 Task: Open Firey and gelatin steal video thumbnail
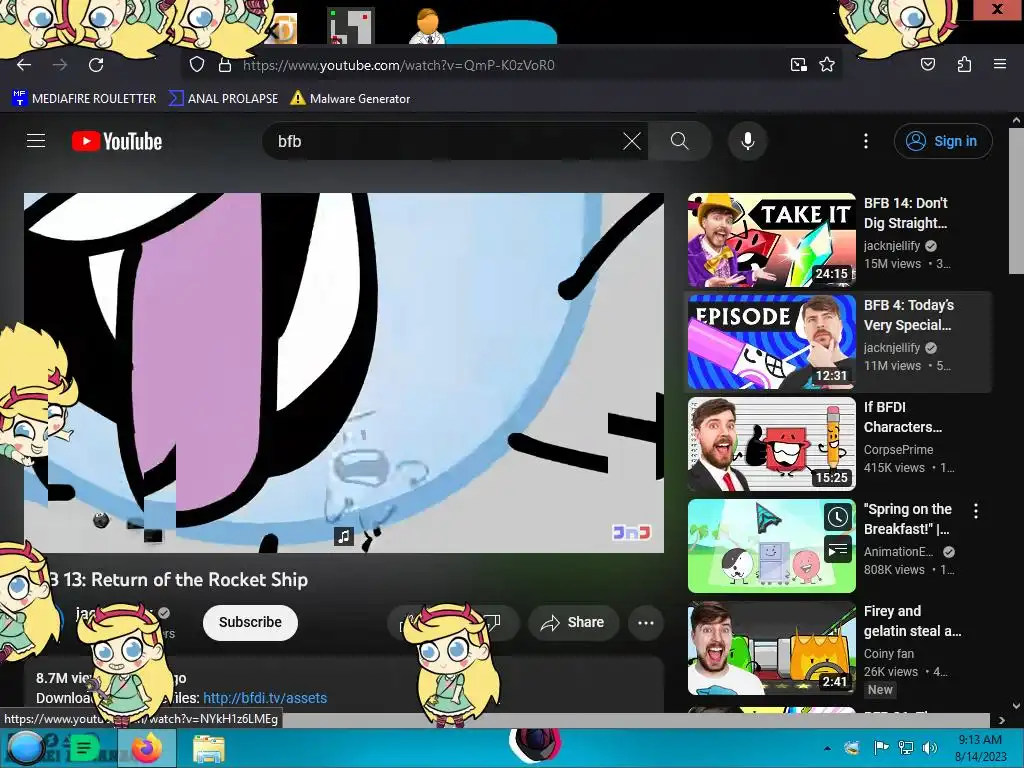point(772,648)
